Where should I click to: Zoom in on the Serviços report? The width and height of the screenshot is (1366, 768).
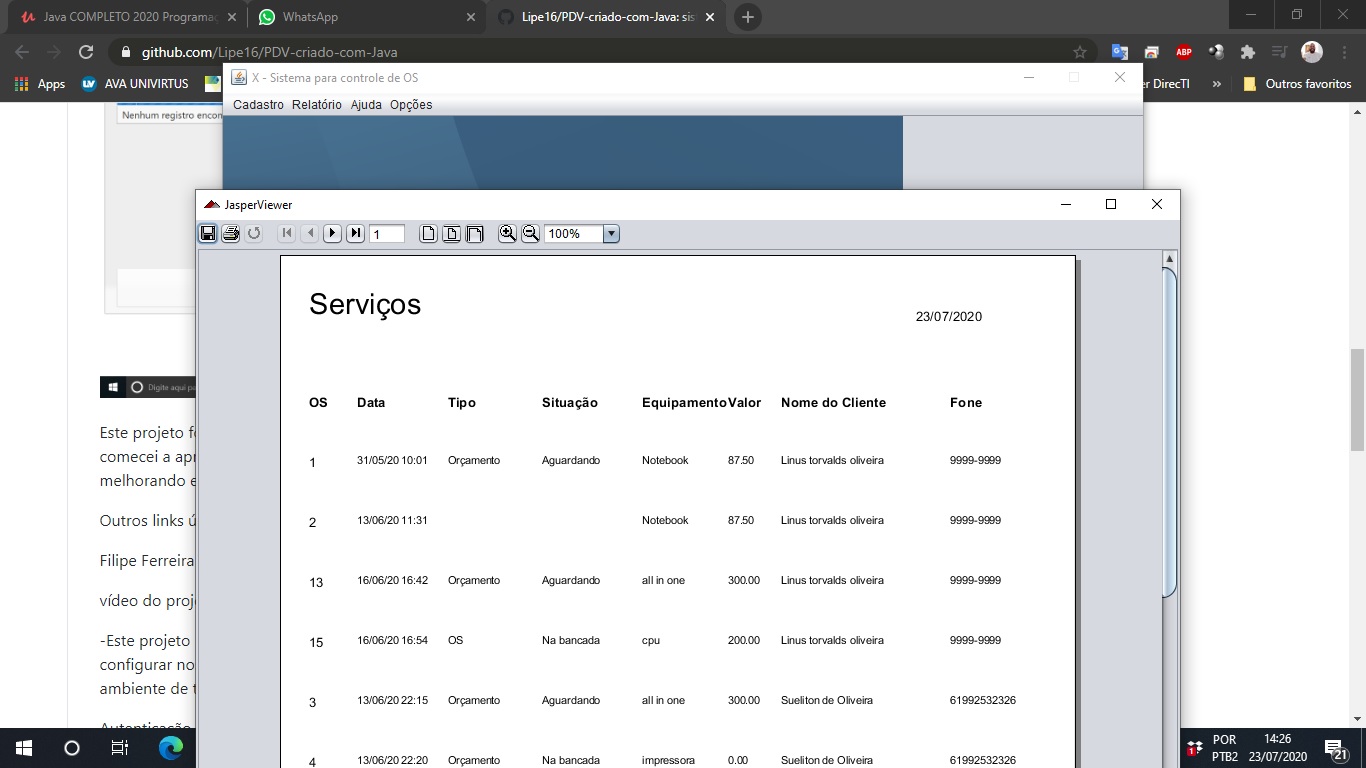(x=507, y=233)
